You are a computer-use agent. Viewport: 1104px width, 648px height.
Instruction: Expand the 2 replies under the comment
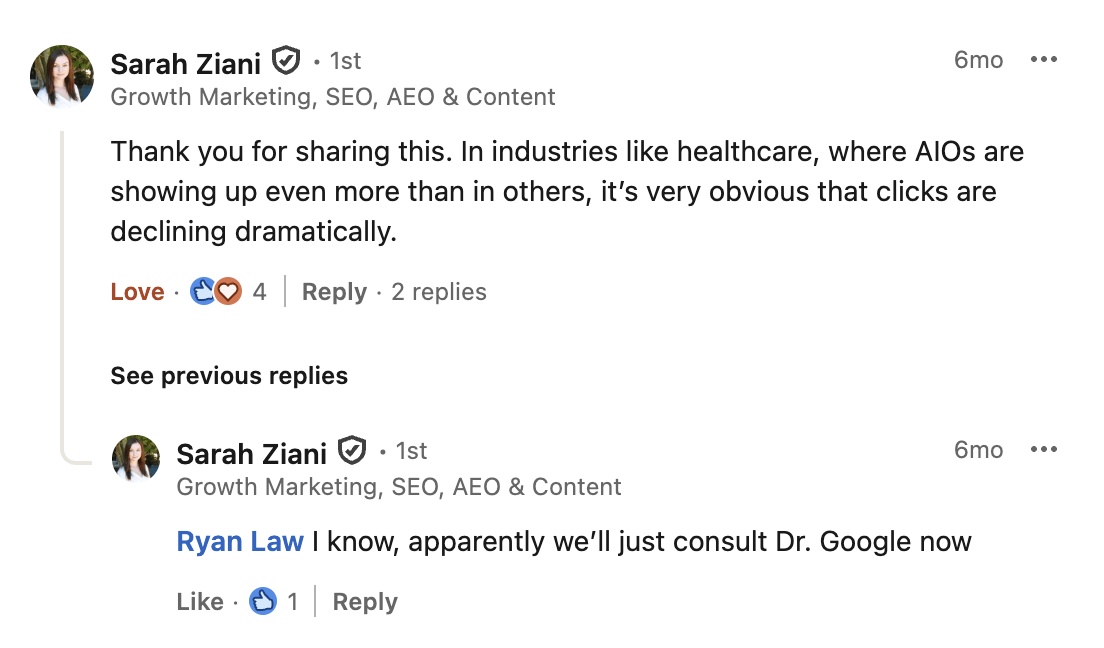tap(438, 291)
